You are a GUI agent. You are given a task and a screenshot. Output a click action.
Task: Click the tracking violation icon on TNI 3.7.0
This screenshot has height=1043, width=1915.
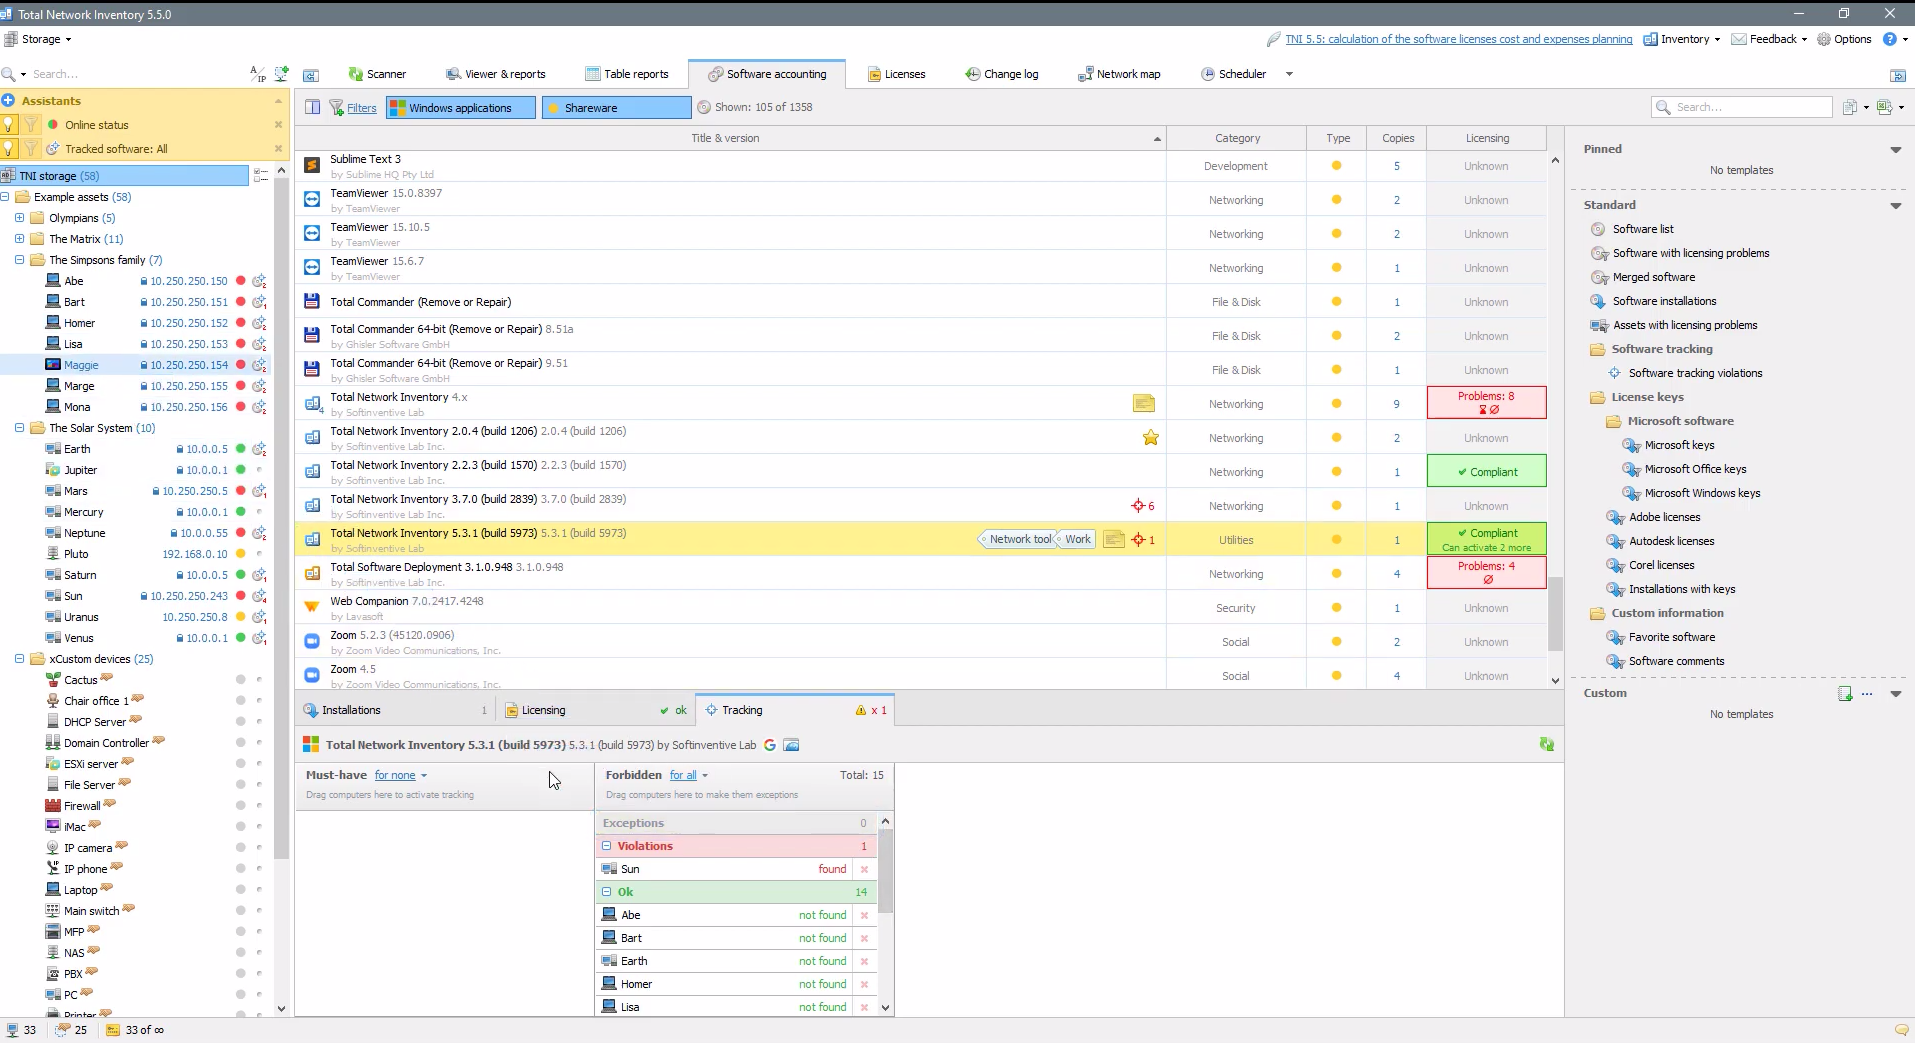click(x=1143, y=506)
